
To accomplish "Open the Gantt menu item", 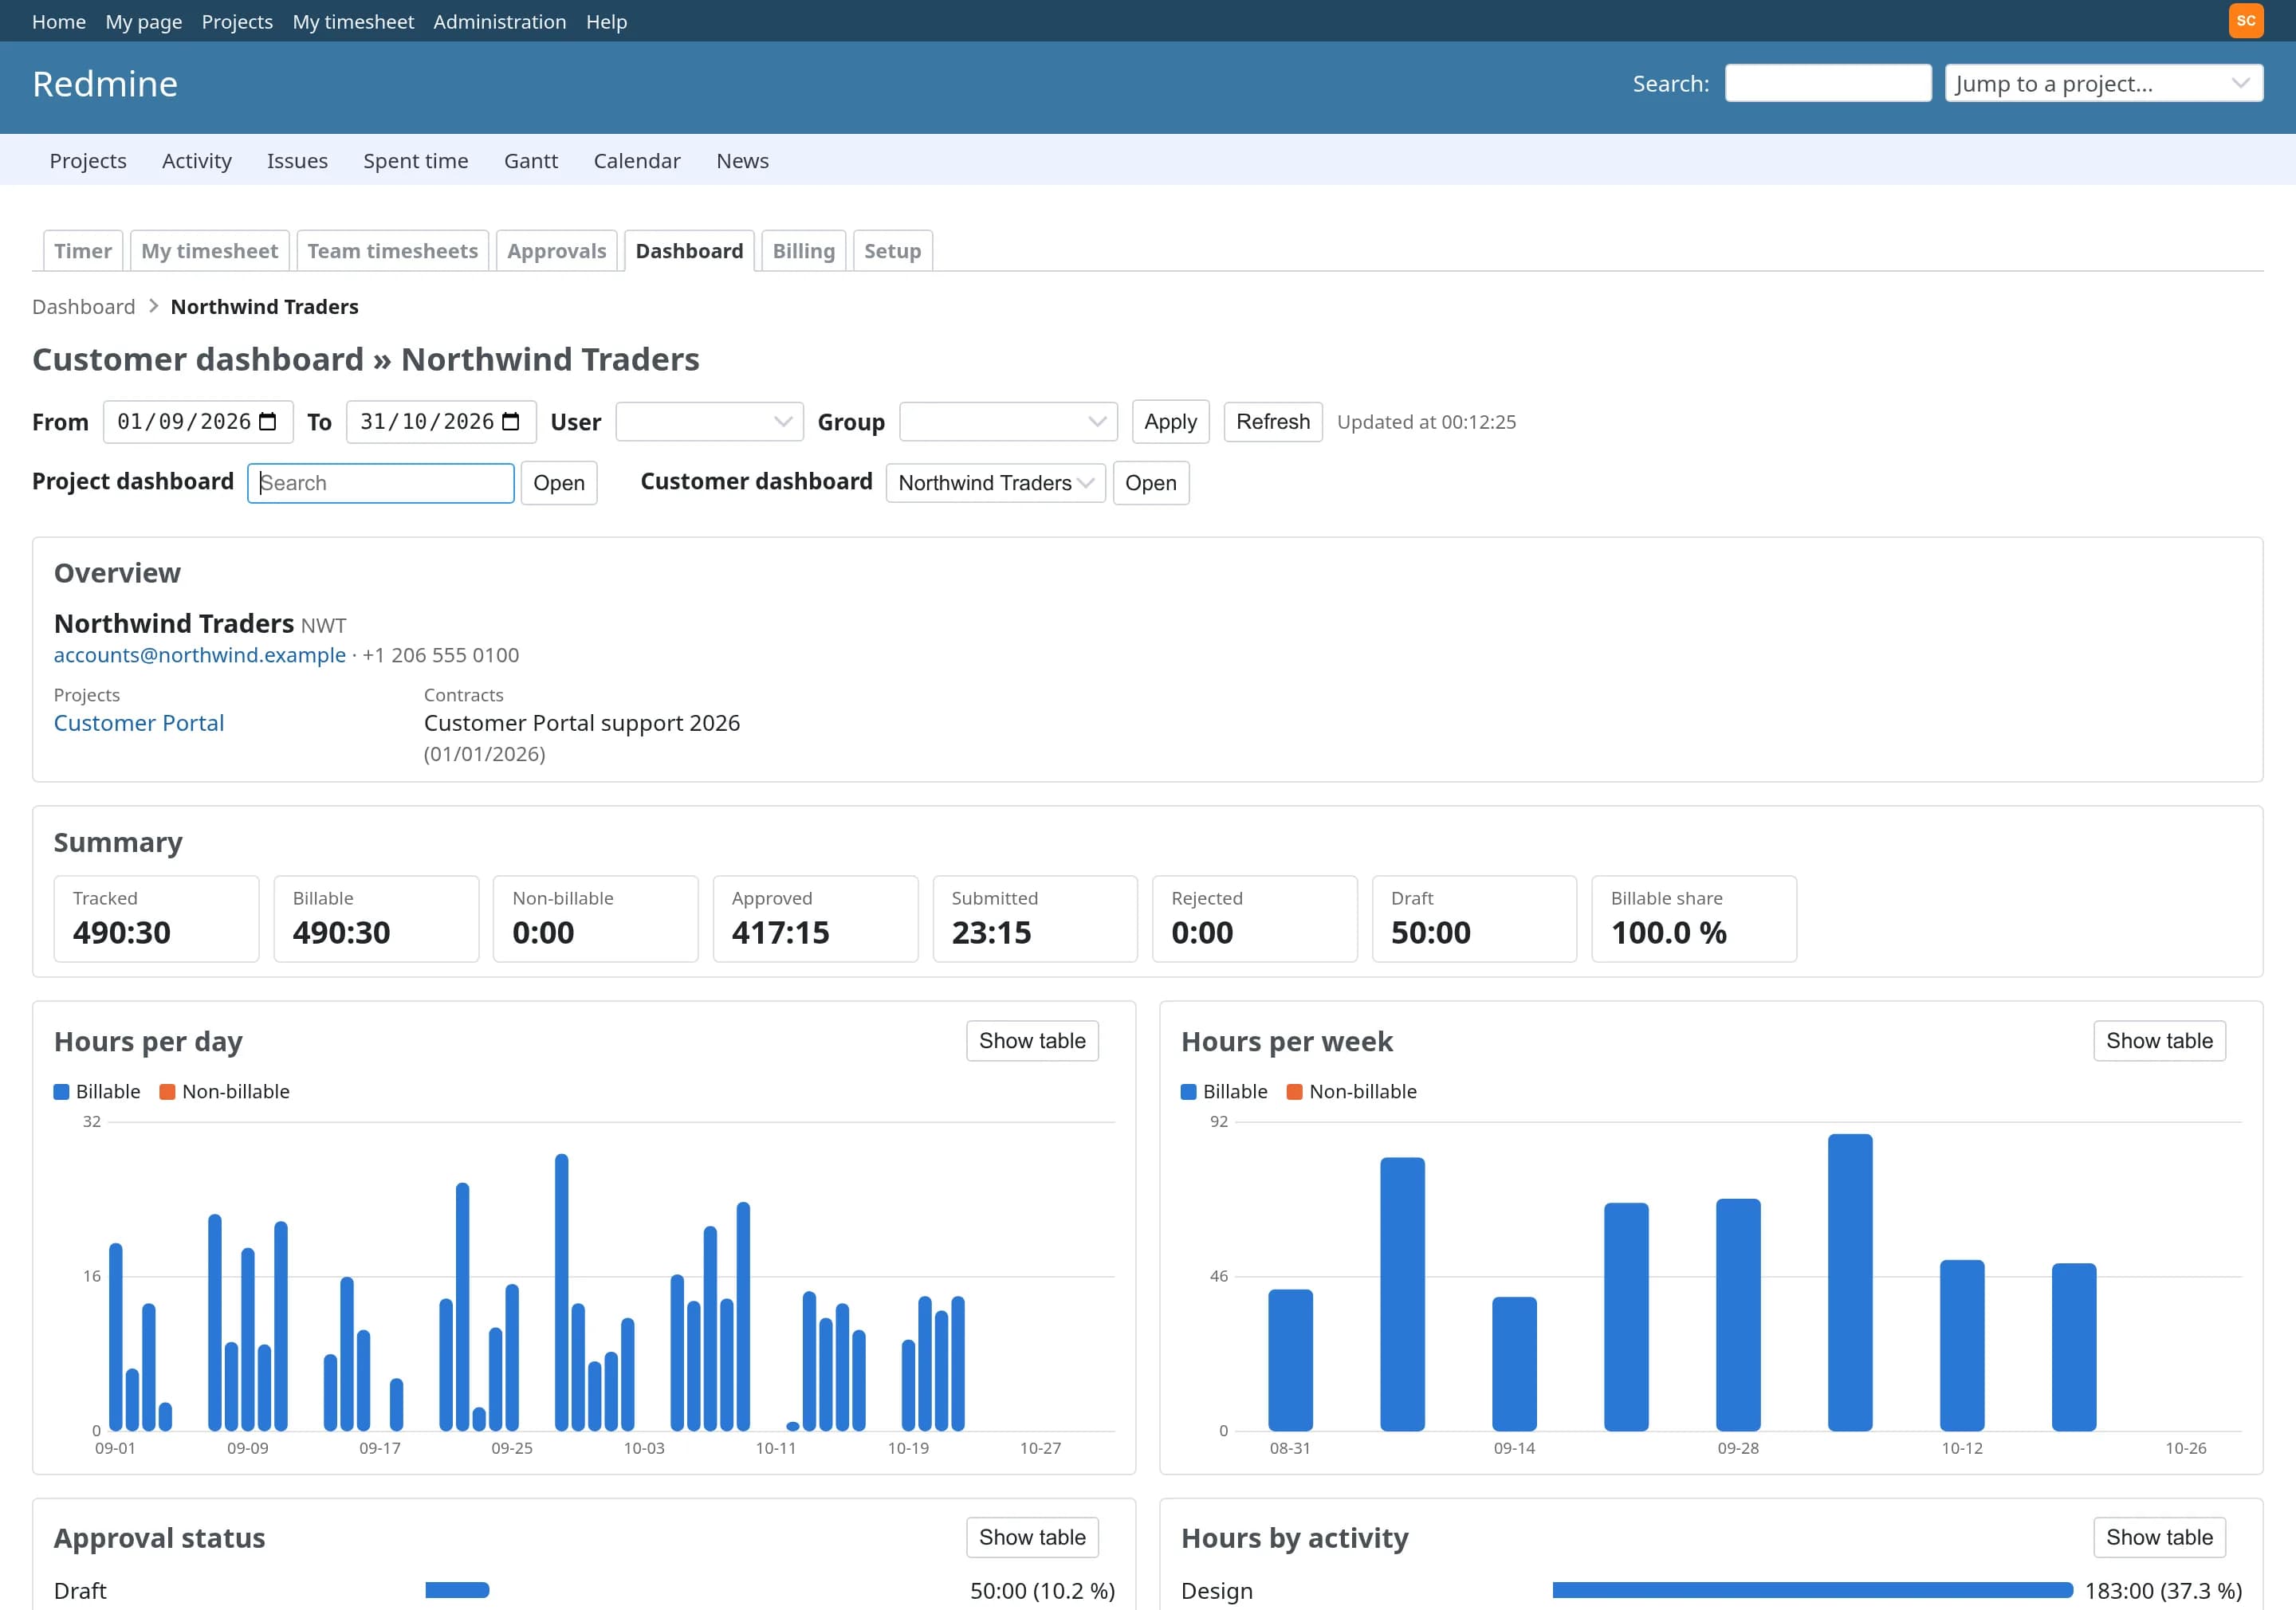I will [531, 161].
